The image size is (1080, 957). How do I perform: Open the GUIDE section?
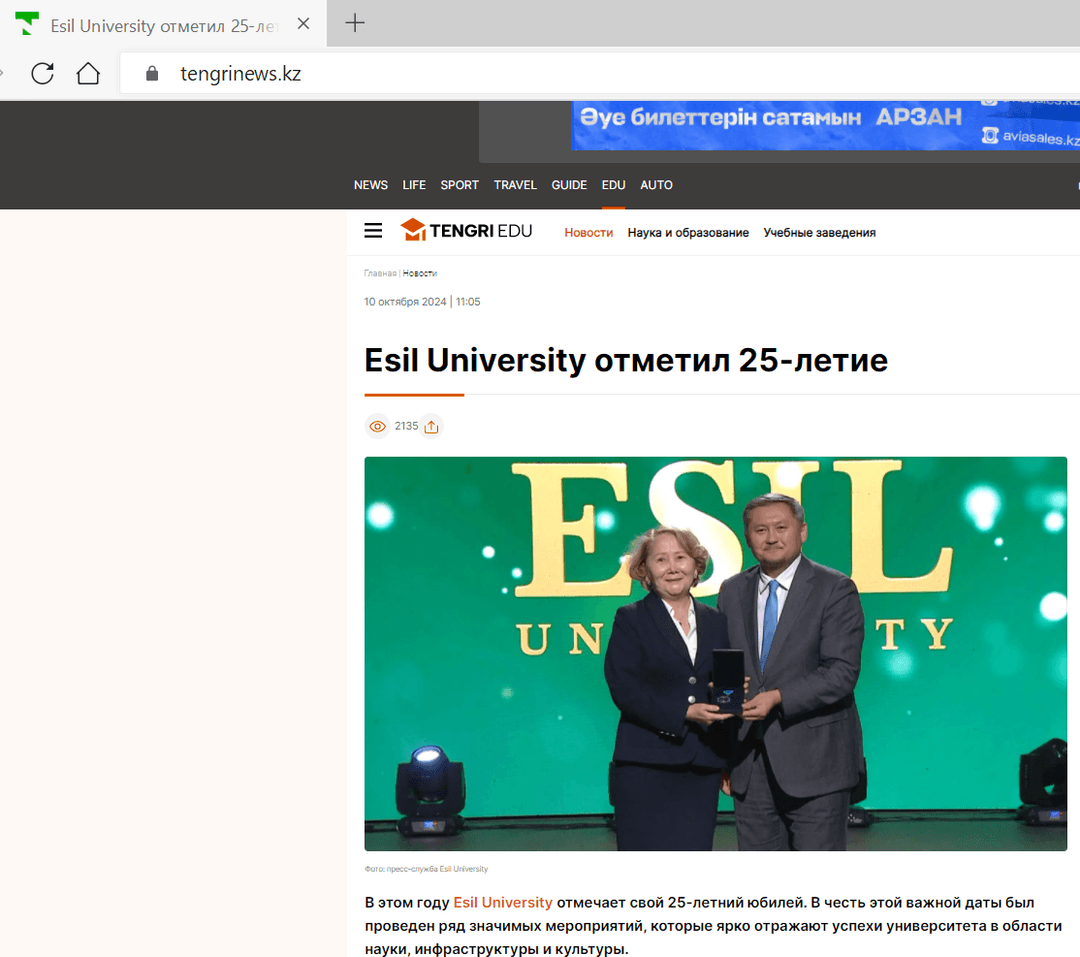tap(569, 185)
